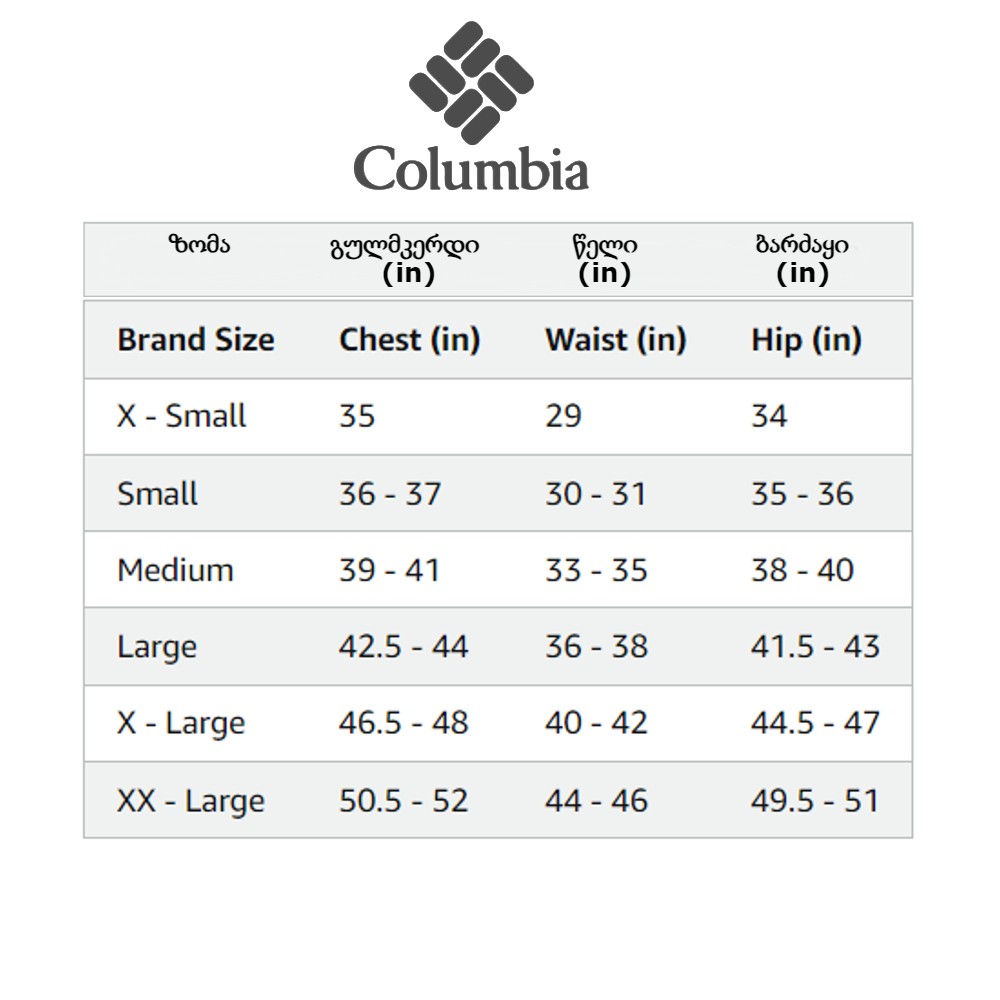Click the XX - Large size row label
The image size is (1000, 1000).
[x=190, y=801]
